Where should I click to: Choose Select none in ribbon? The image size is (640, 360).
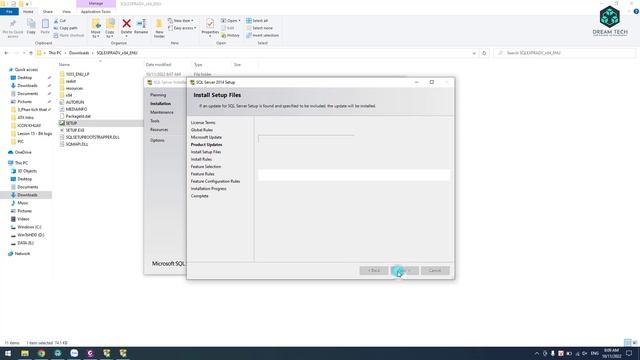259,28
